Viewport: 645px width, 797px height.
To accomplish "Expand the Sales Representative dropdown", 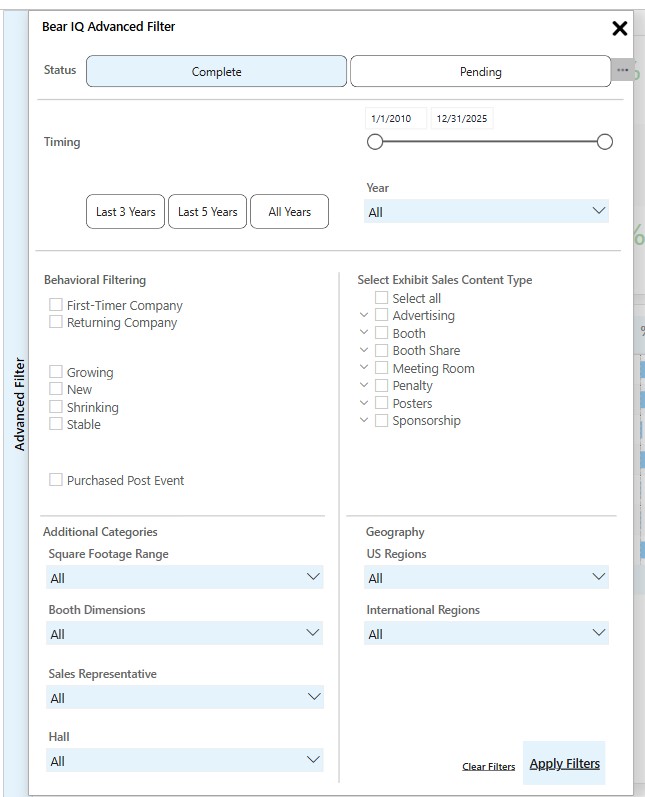I will pyautogui.click(x=185, y=698).
